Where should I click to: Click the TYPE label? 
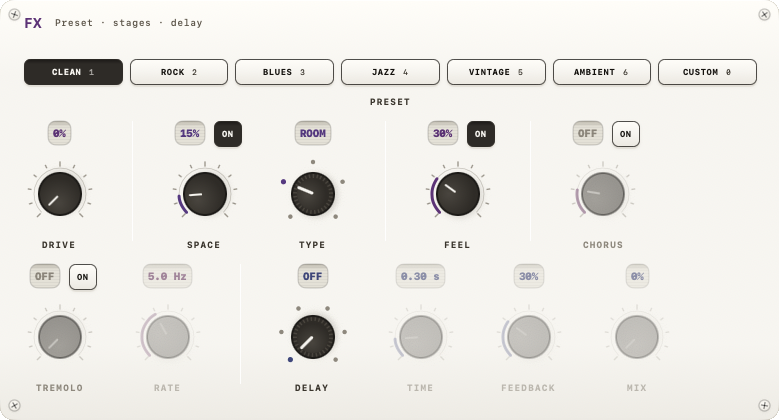pos(312,245)
